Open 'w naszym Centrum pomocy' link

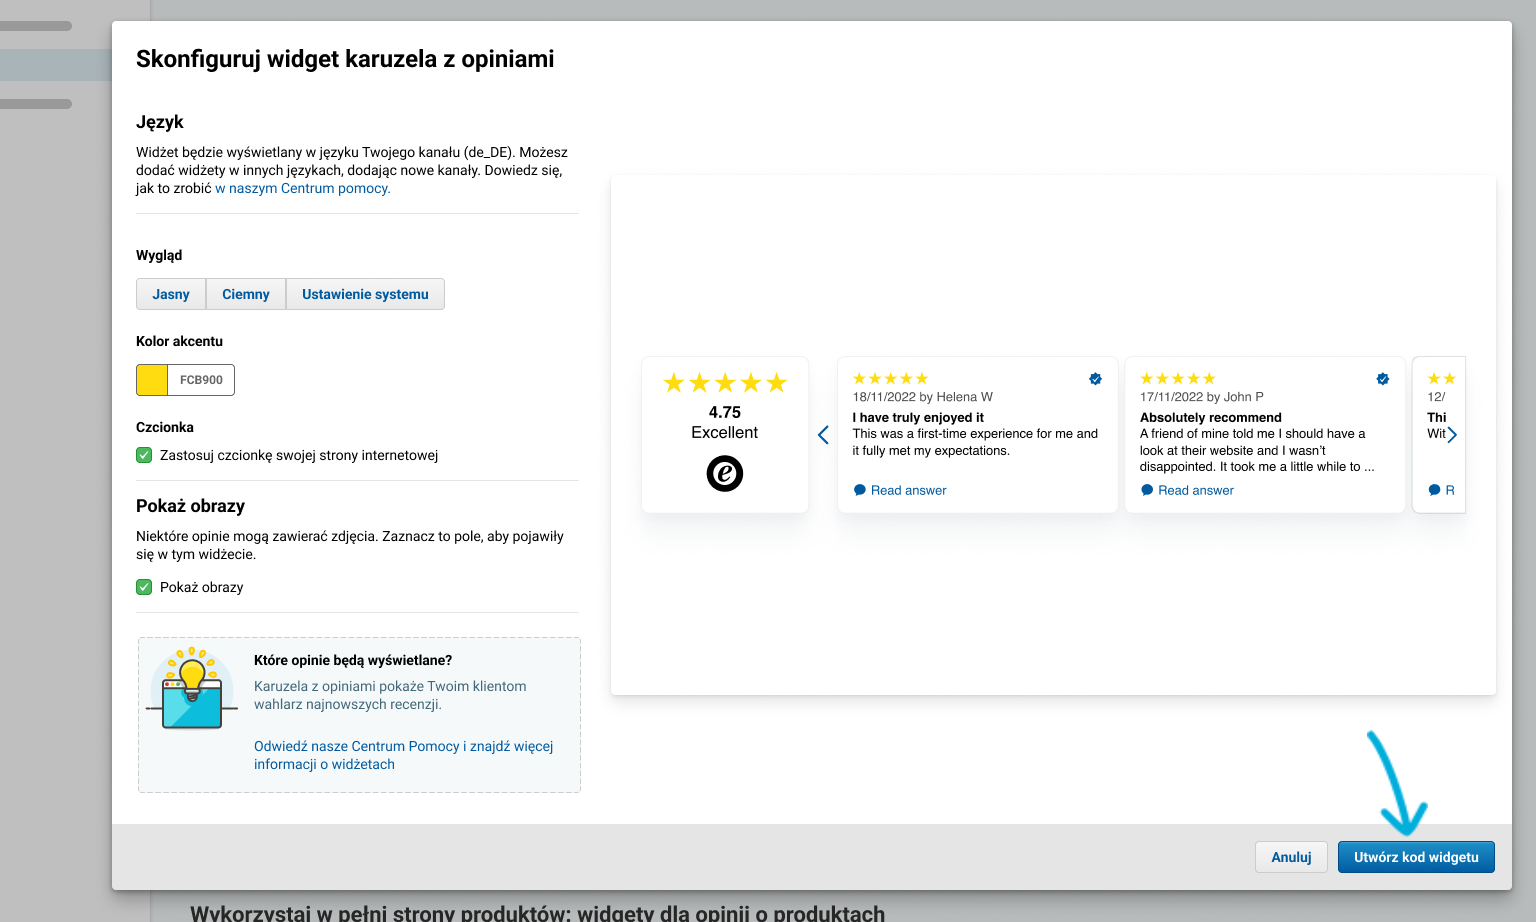(303, 188)
